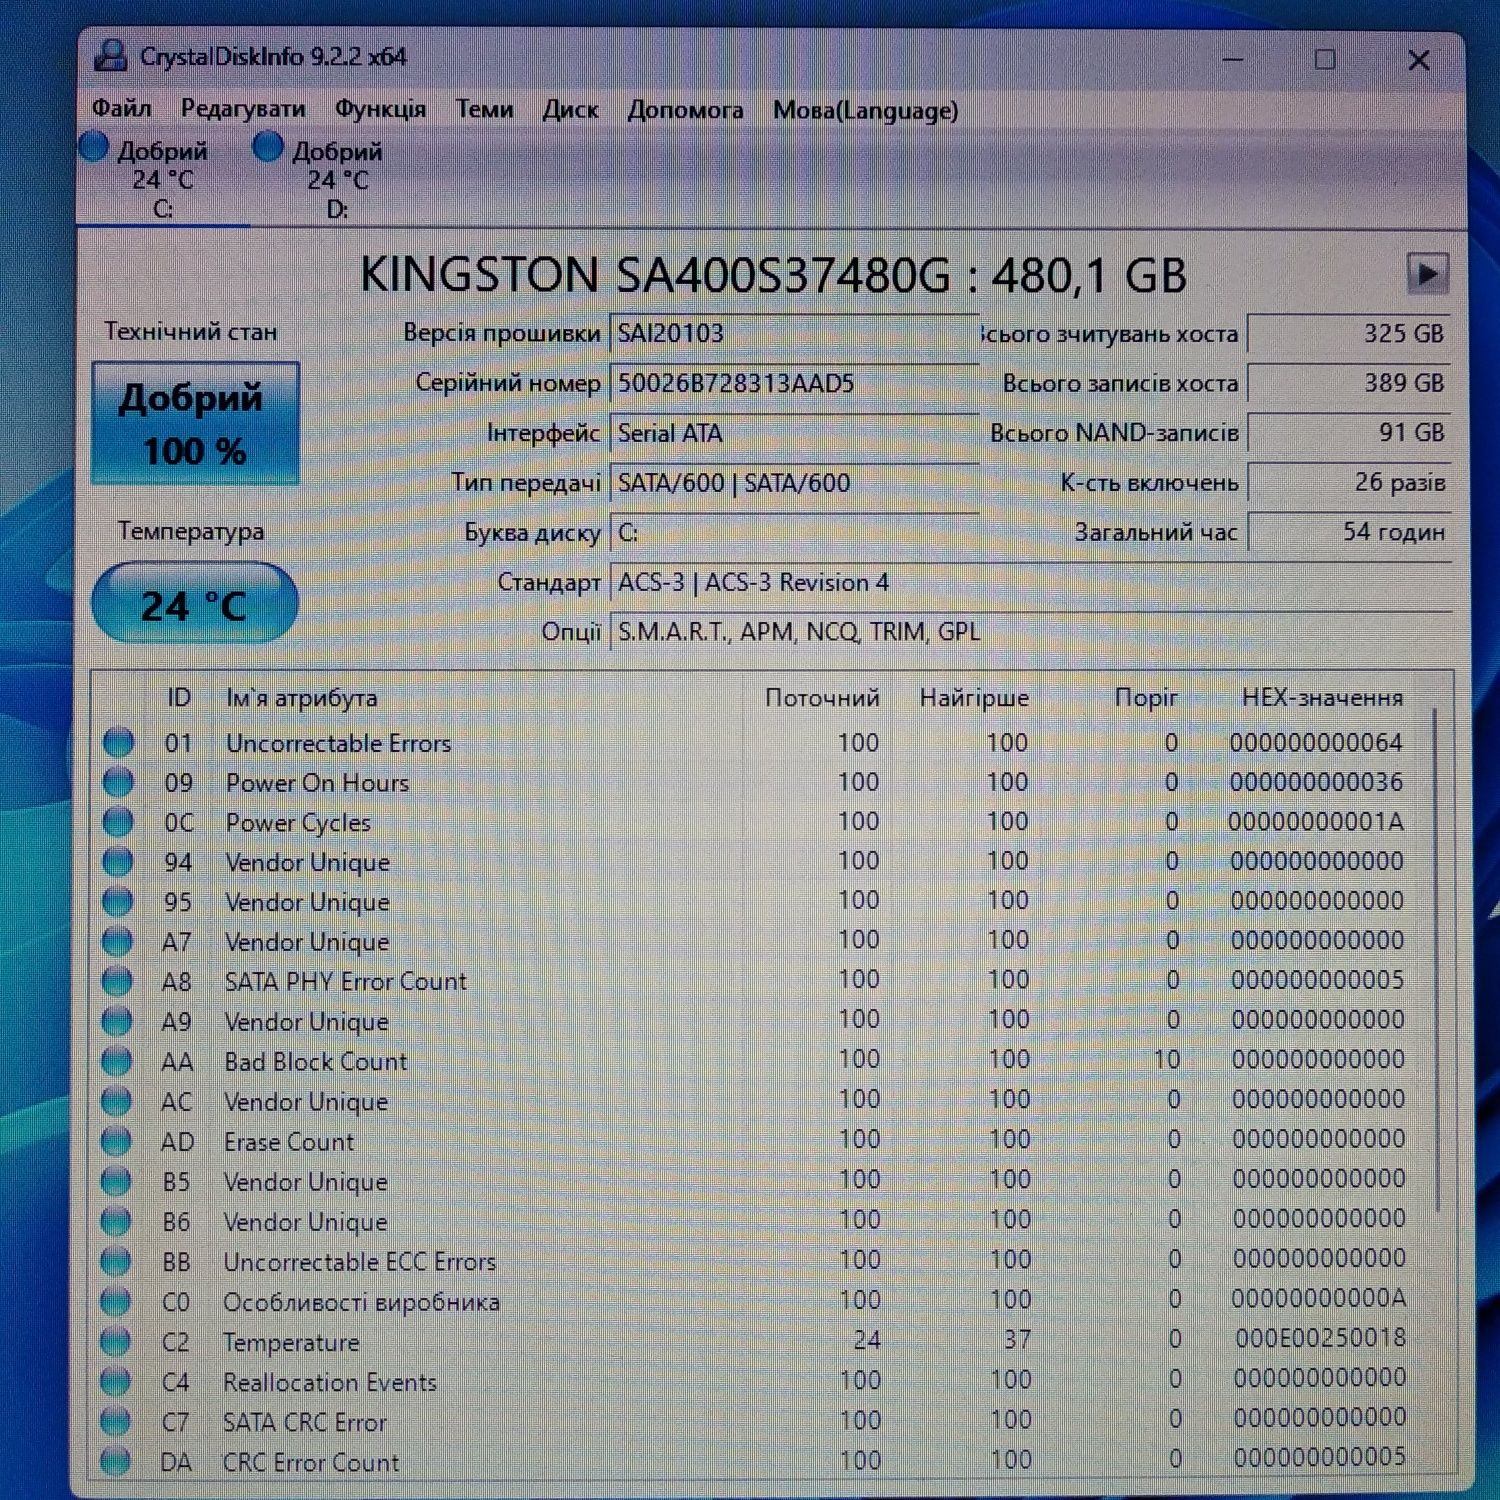Click status icon of Power Cycles row
The height and width of the screenshot is (1500, 1500).
pyautogui.click(x=118, y=821)
